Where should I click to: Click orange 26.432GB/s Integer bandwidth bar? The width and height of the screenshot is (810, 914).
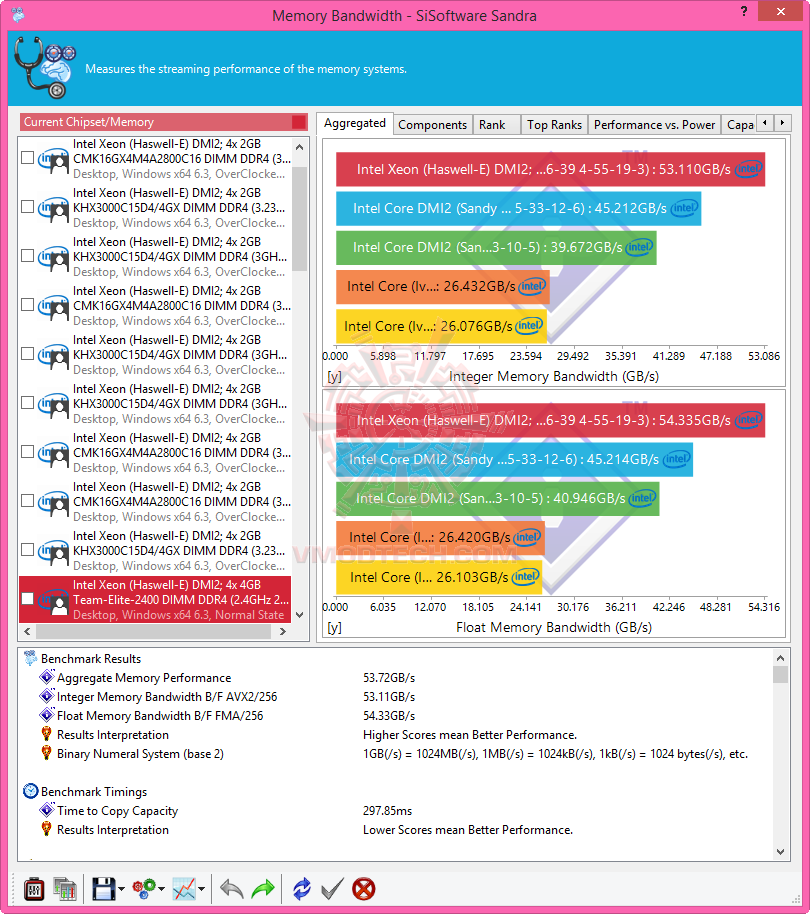pos(442,286)
